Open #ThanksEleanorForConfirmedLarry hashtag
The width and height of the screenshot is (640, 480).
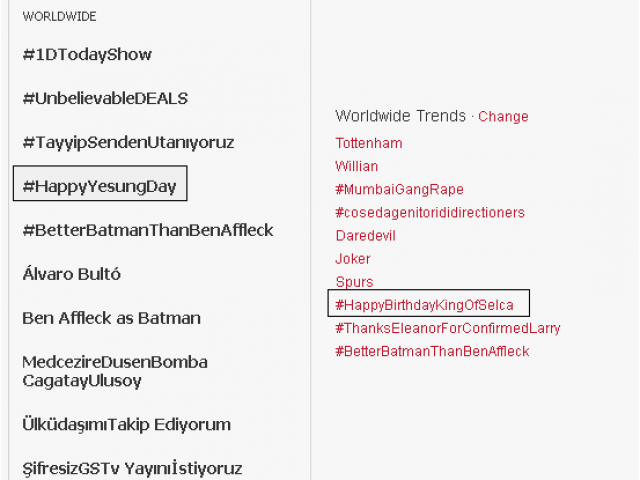[x=448, y=328]
